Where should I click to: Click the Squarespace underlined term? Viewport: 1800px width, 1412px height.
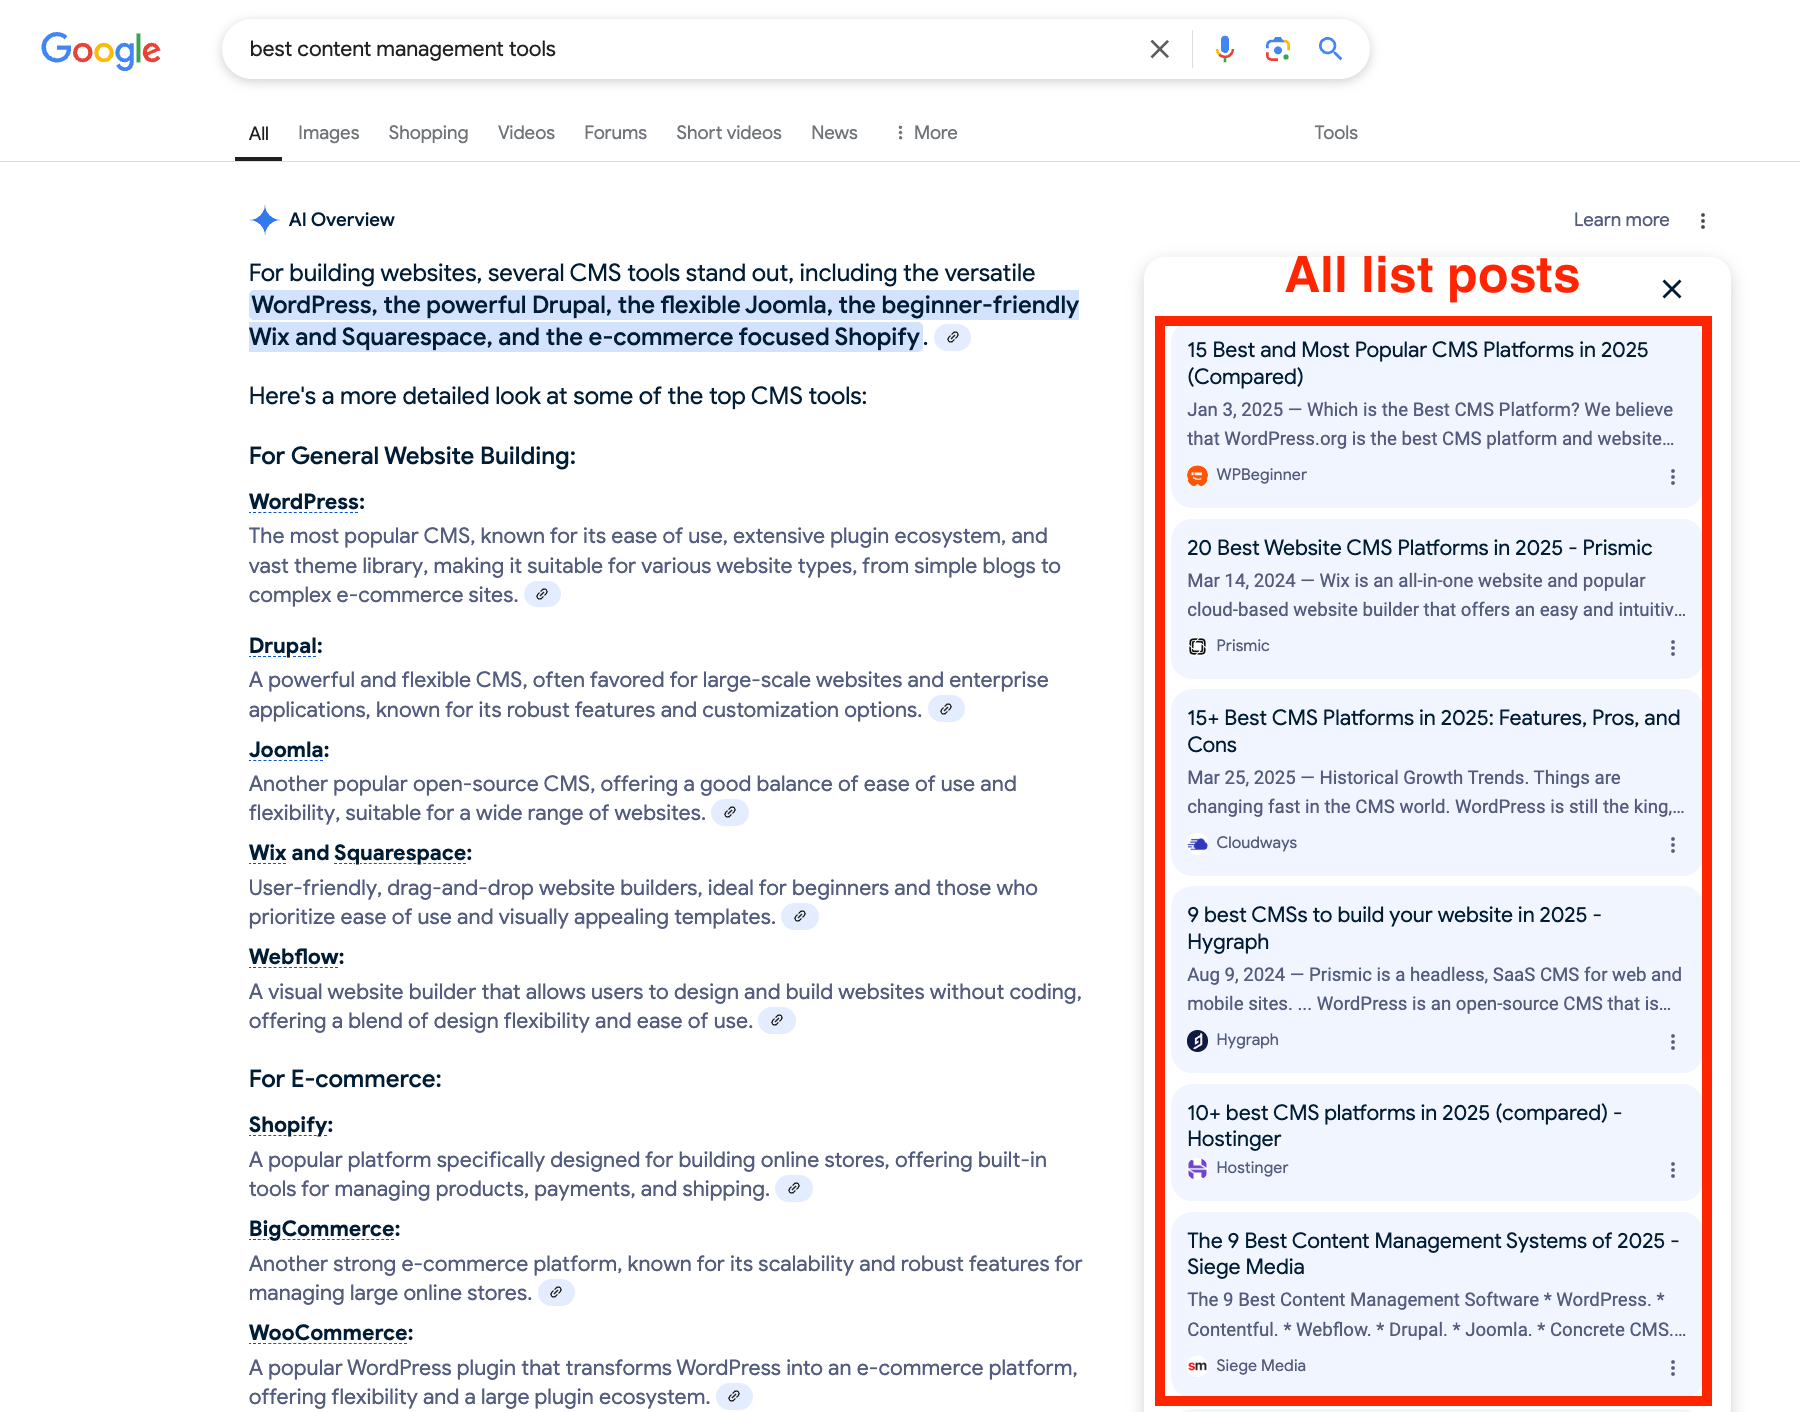pyautogui.click(x=400, y=853)
